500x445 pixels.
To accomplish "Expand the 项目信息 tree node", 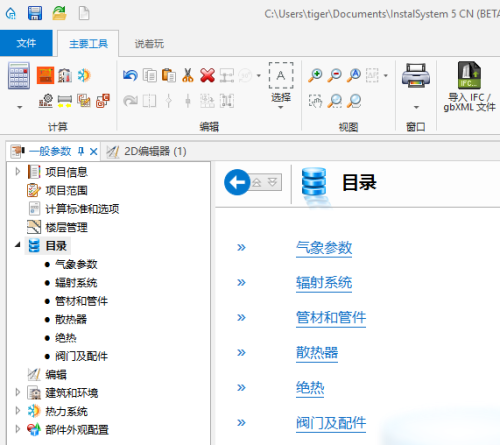I will 18,172.
